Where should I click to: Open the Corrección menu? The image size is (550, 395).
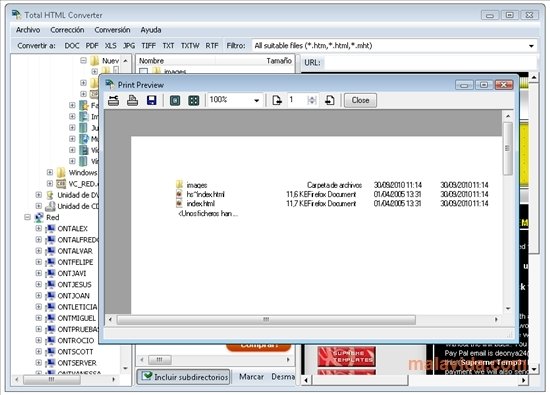pos(67,30)
